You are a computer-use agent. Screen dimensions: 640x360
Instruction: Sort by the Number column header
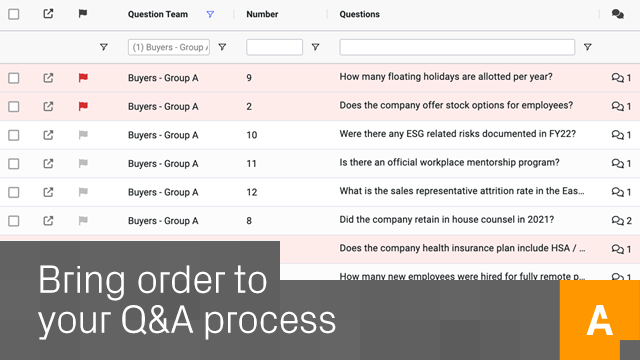(x=262, y=14)
